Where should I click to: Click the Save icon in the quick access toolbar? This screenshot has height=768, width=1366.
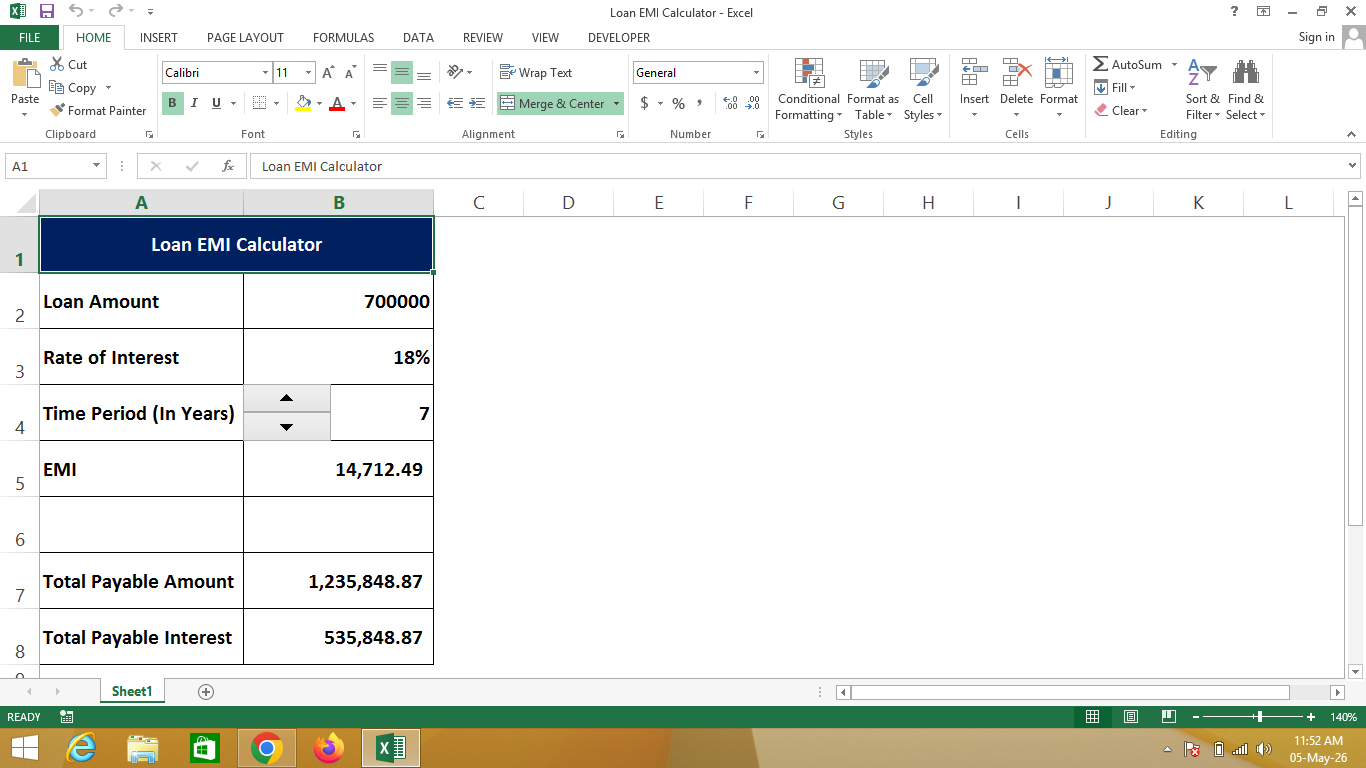(46, 12)
